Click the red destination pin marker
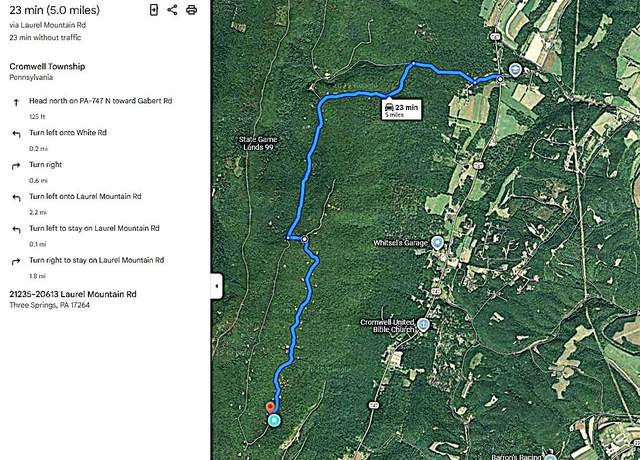The image size is (640, 460). pos(270,406)
